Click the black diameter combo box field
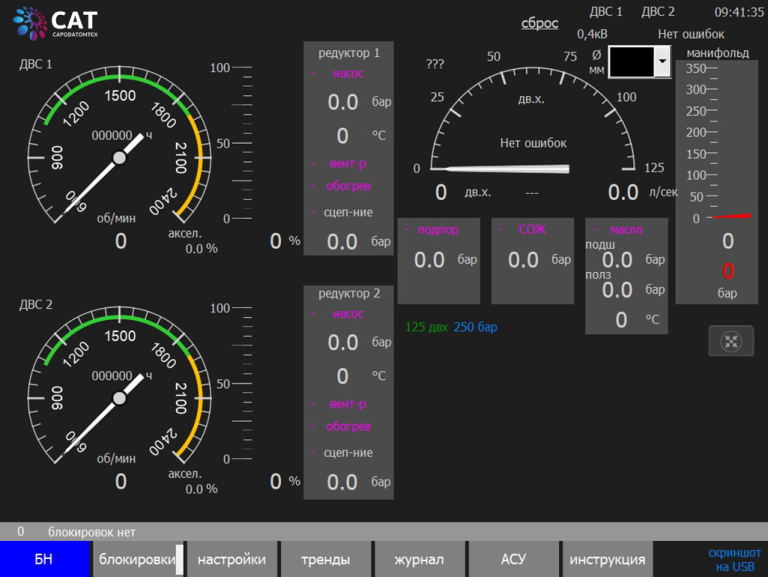 click(630, 62)
